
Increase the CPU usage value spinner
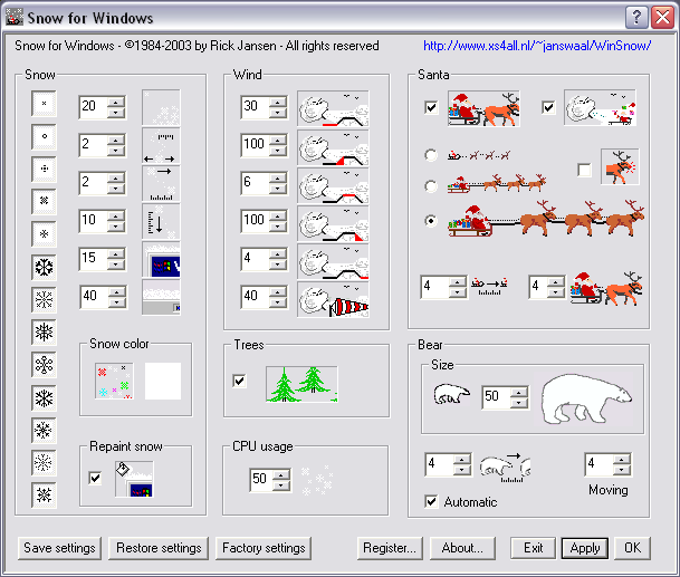pyautogui.click(x=281, y=475)
